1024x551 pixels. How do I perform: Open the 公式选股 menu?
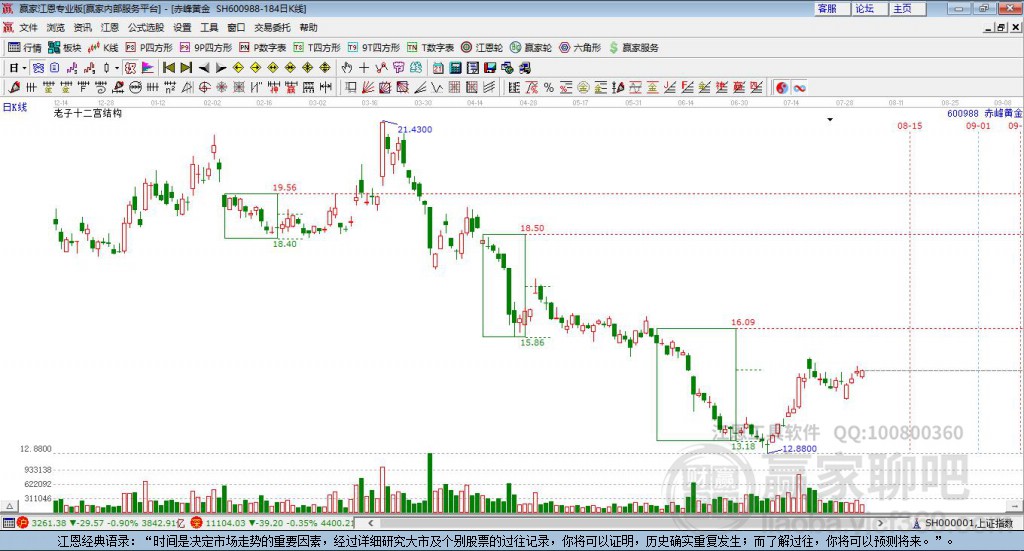(x=146, y=27)
